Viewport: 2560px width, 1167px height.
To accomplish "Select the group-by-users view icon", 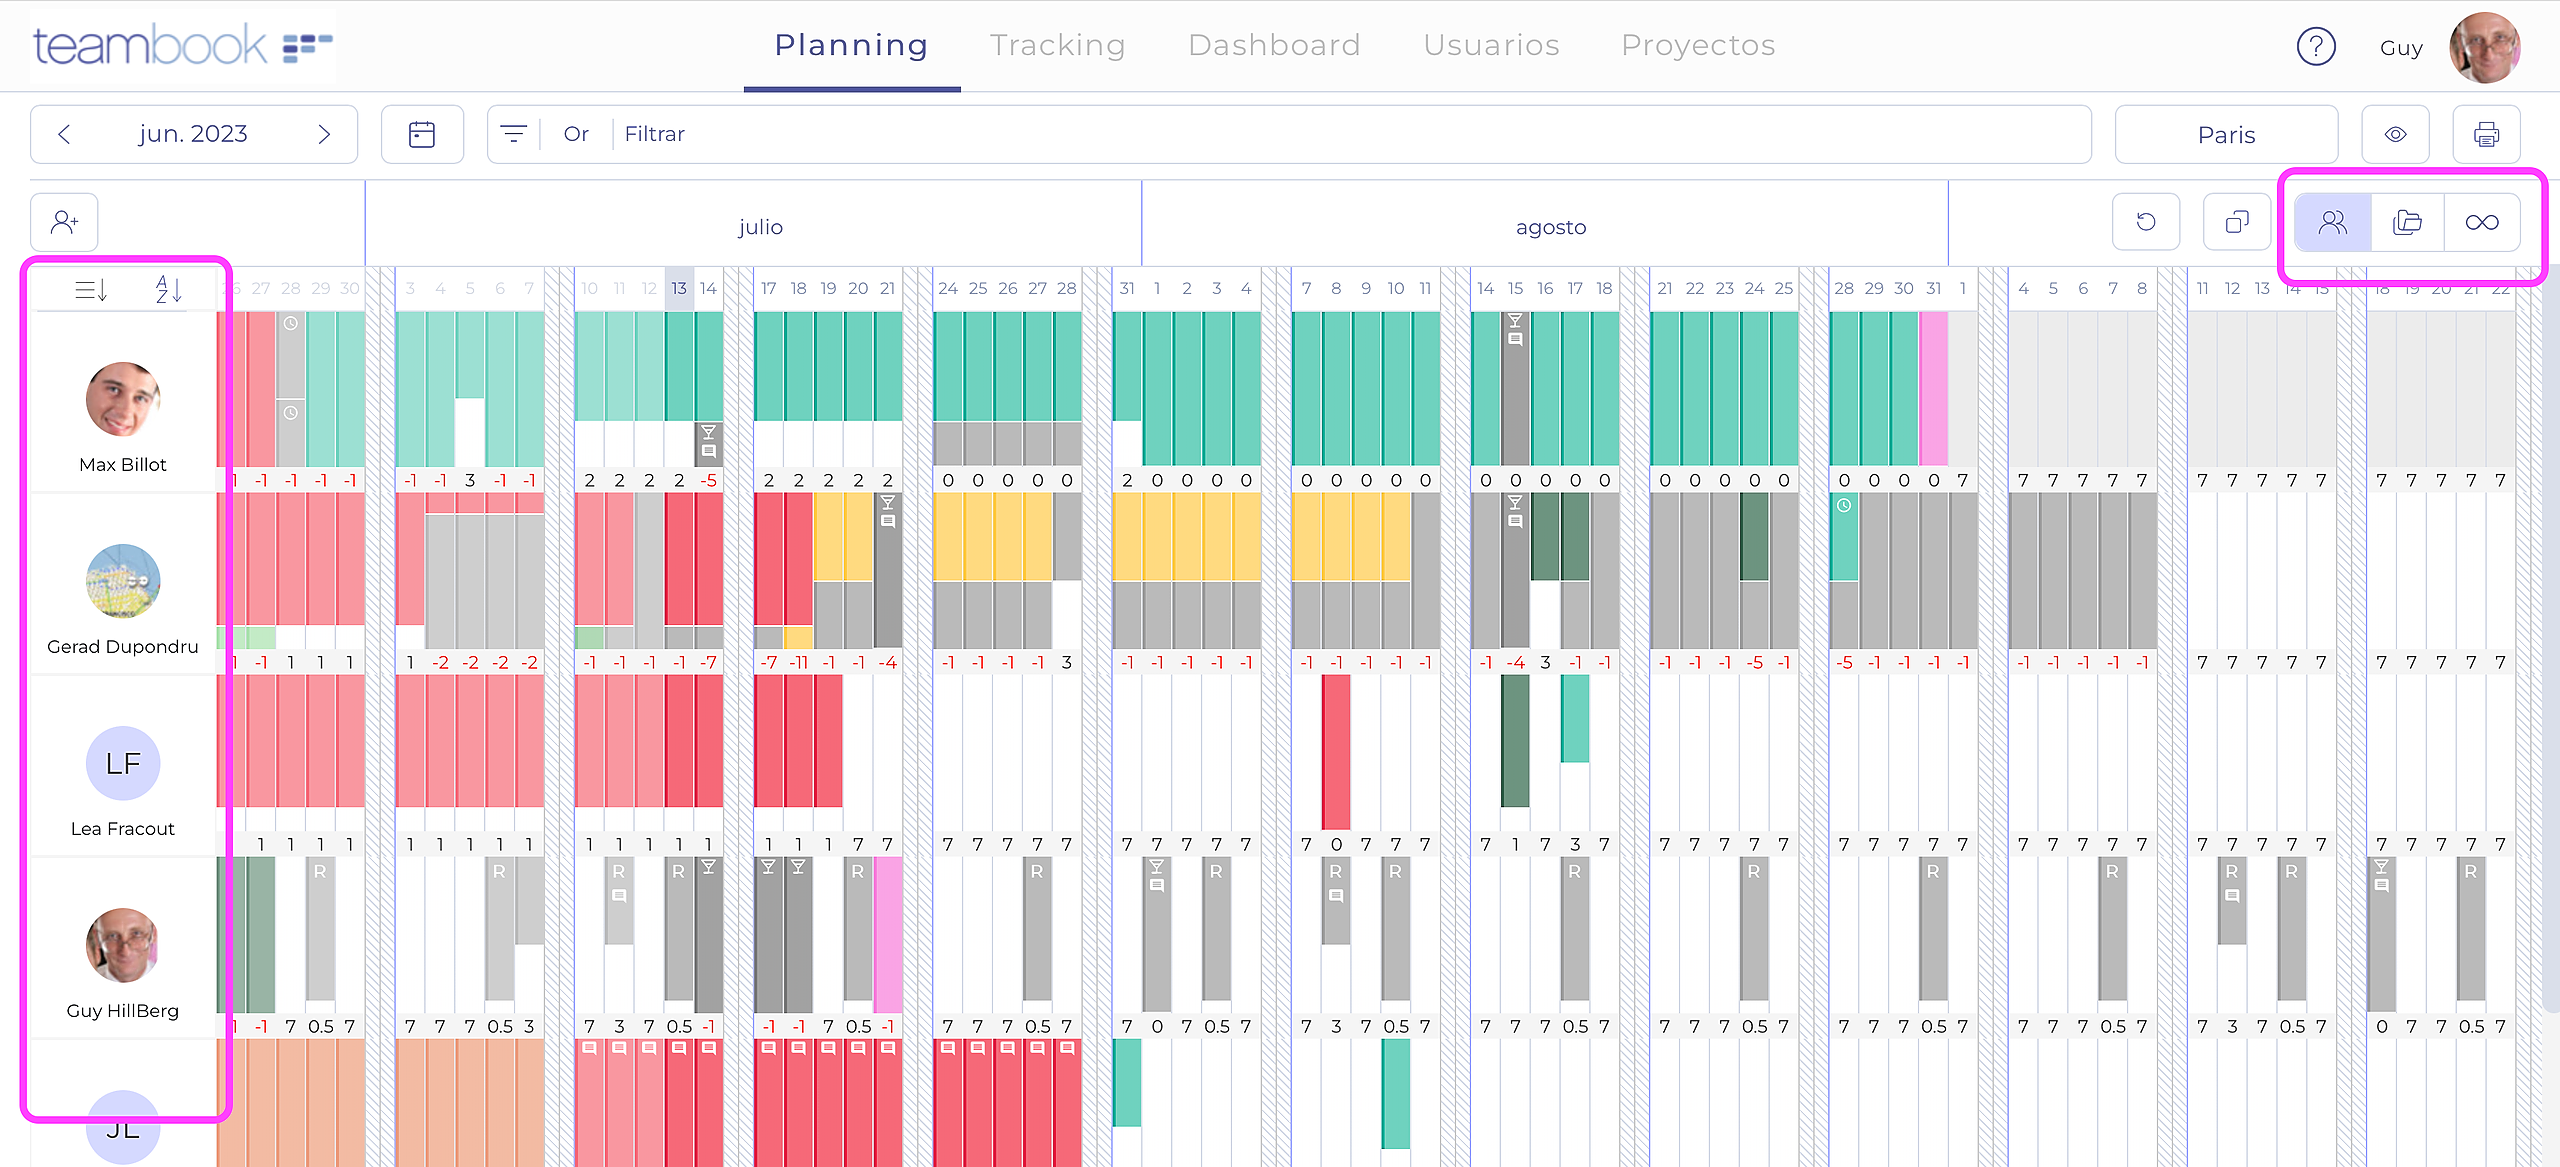I will pos(2332,222).
